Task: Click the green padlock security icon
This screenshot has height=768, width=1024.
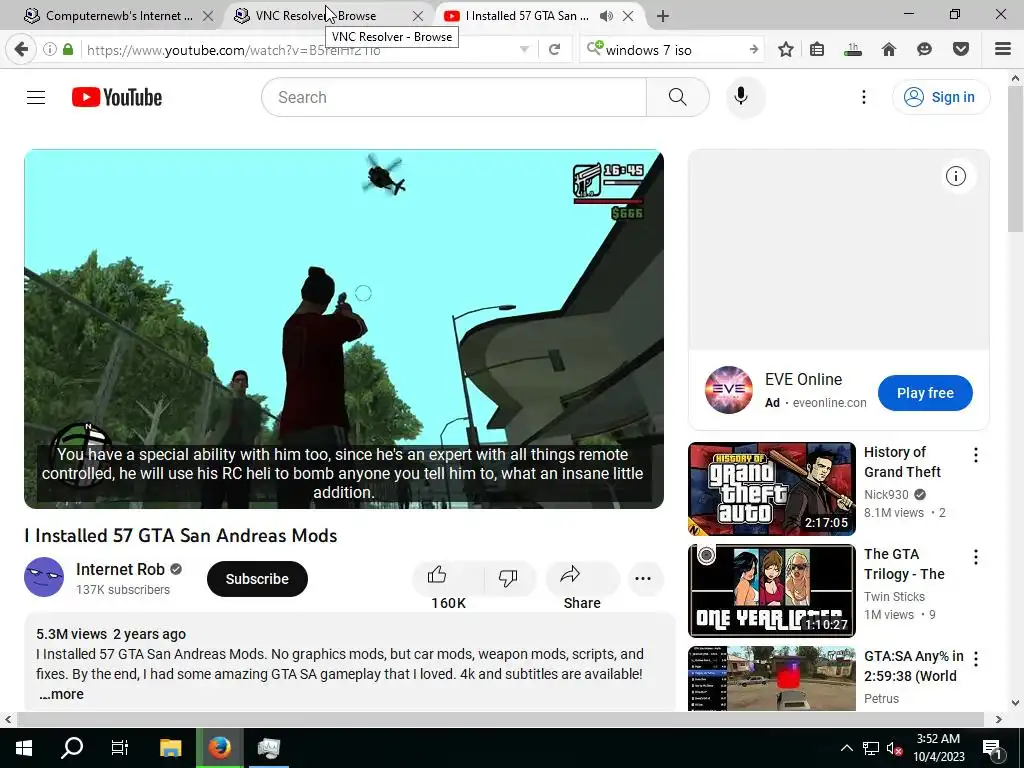Action: tap(68, 49)
